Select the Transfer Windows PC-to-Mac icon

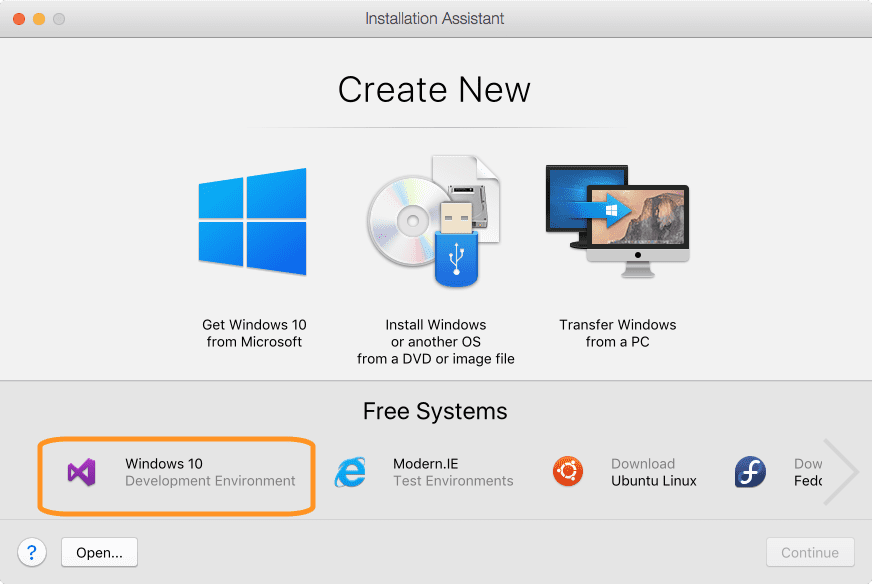pos(617,221)
